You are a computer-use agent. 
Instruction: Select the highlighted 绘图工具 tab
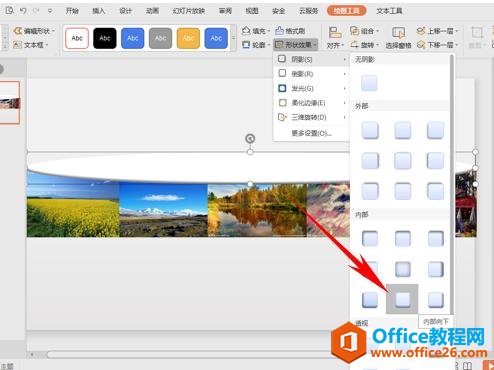pyautogui.click(x=347, y=11)
